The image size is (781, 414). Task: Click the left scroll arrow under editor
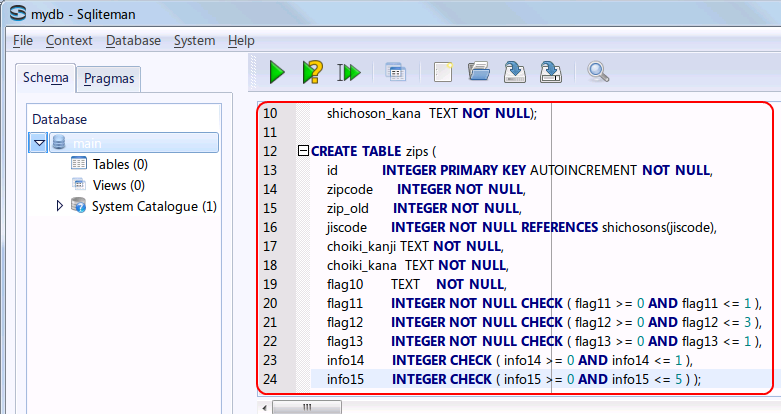pyautogui.click(x=266, y=407)
